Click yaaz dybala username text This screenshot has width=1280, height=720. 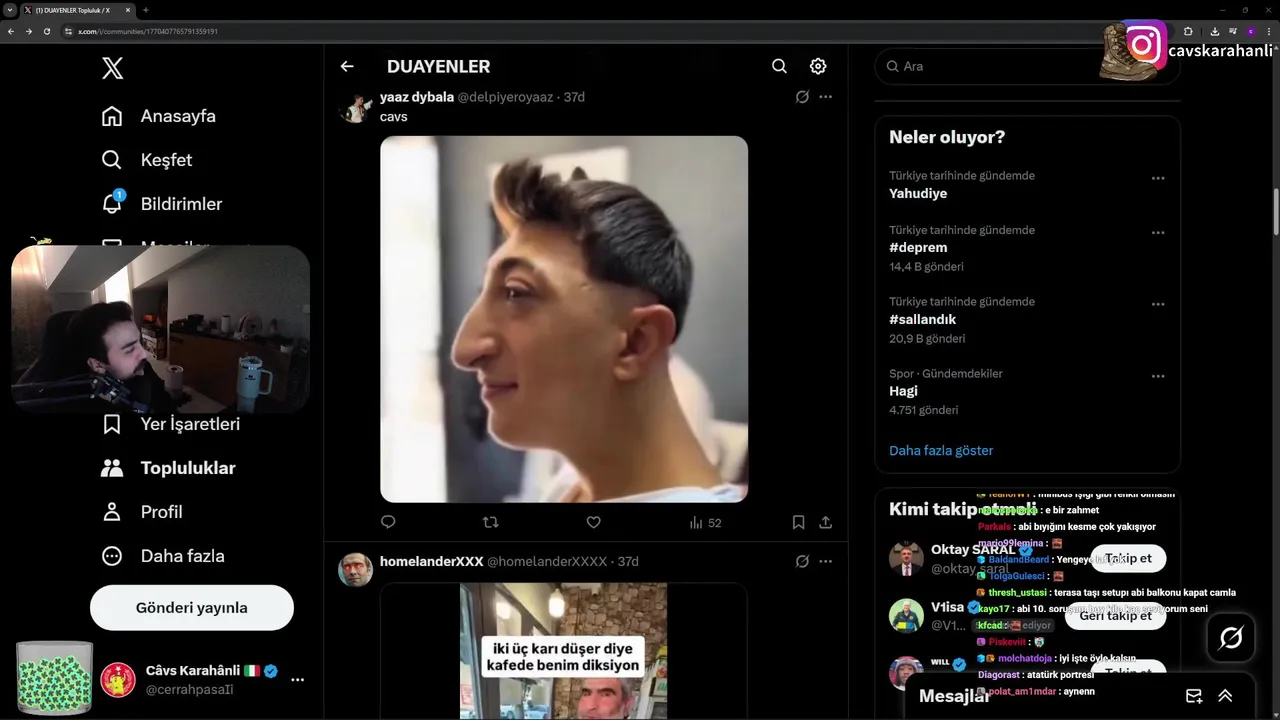(x=417, y=97)
